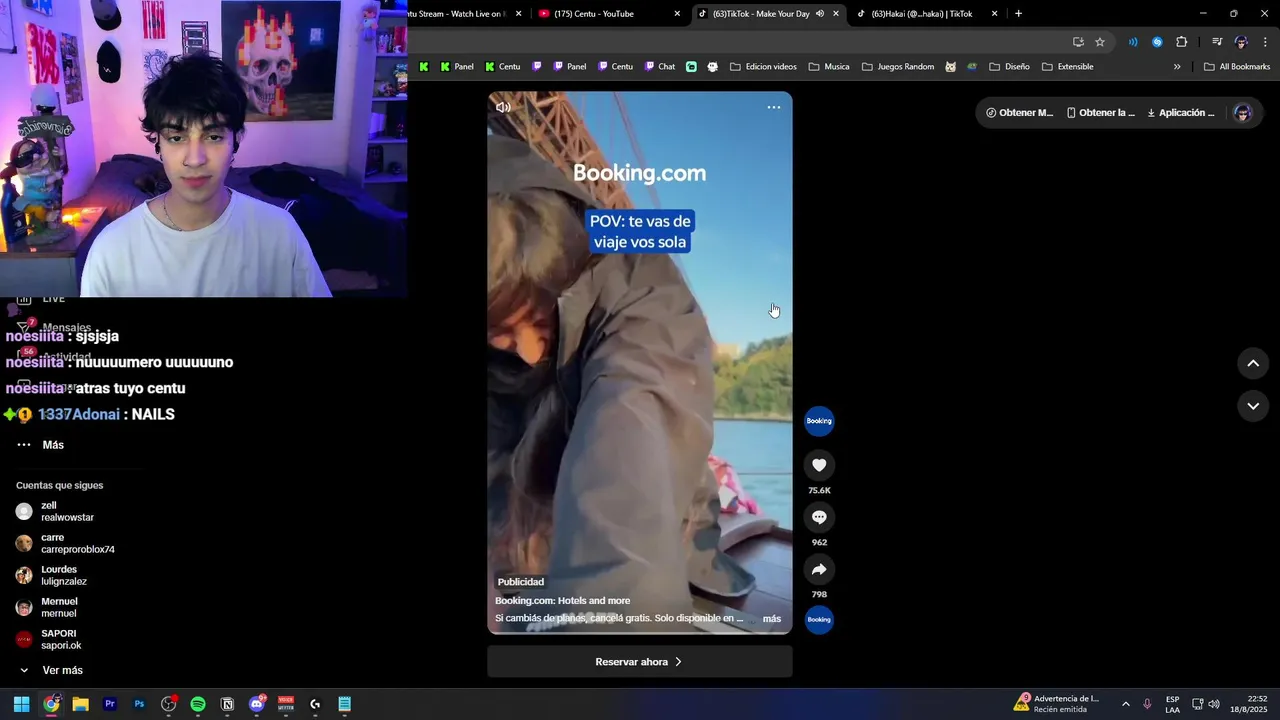Viewport: 1280px width, 720px height.
Task: Open the Windows Start menu
Action: pos(21,704)
